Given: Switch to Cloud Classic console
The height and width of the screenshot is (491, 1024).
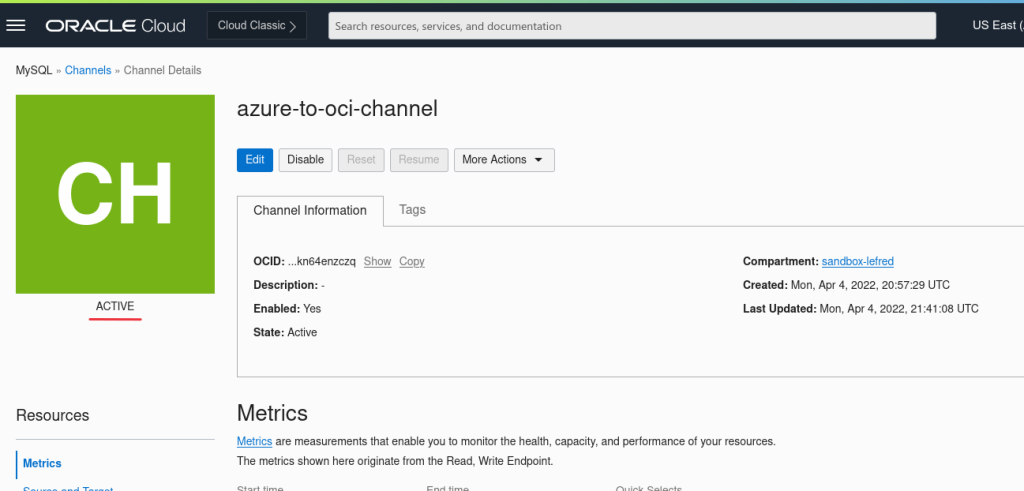Looking at the screenshot, I should (x=257, y=26).
